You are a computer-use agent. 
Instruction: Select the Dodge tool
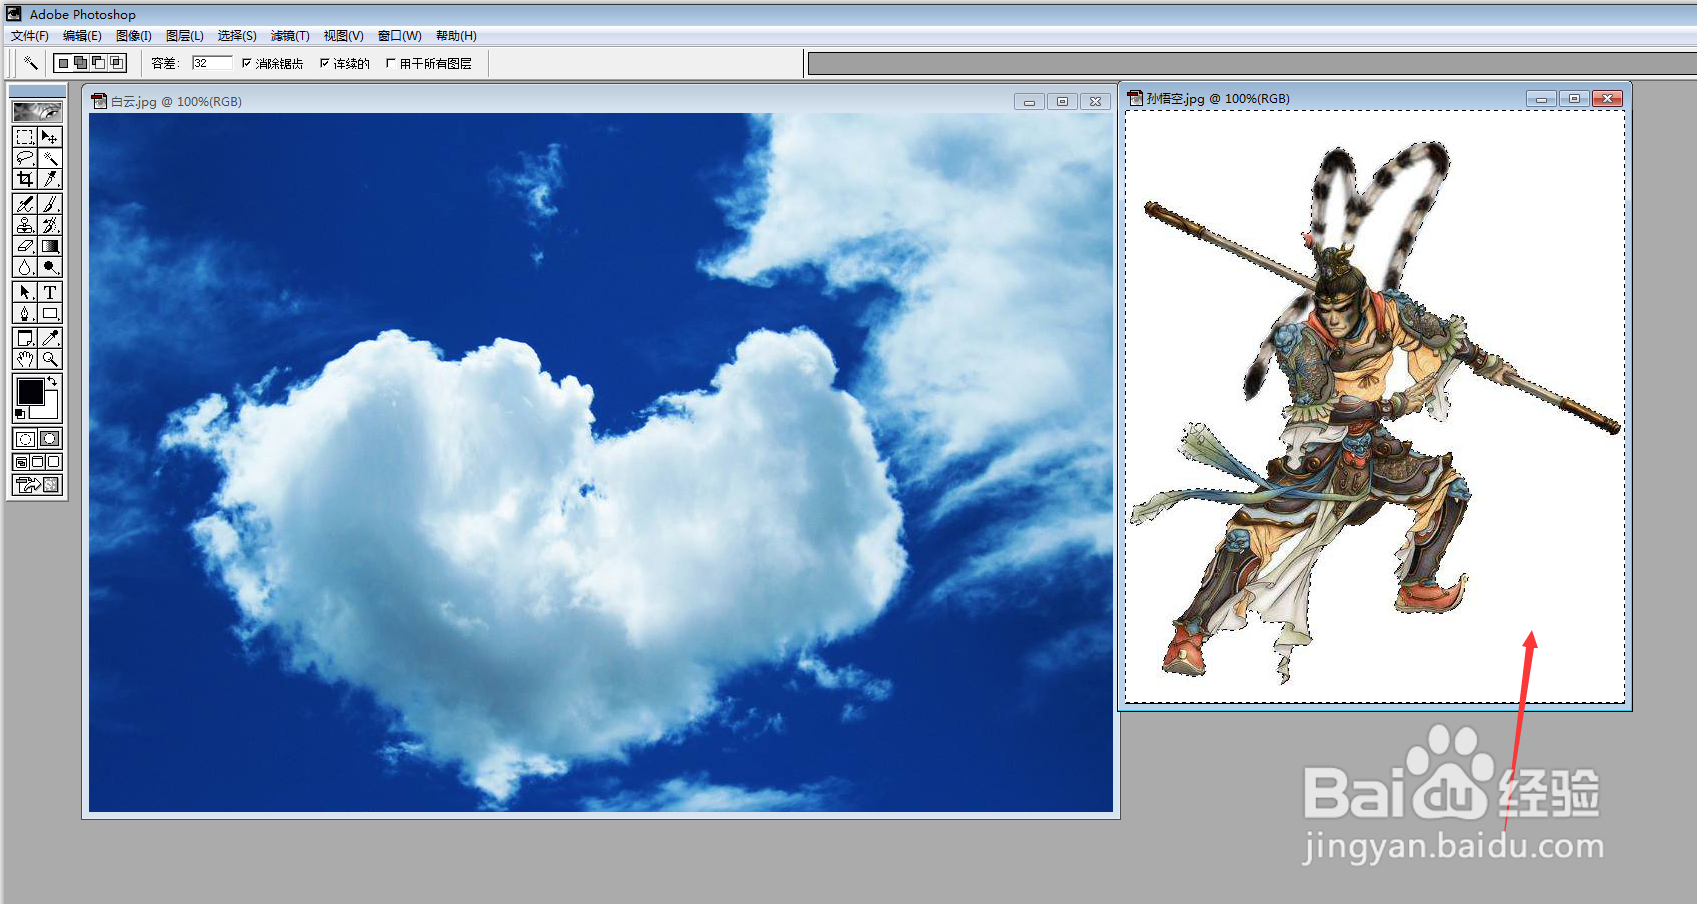pyautogui.click(x=49, y=267)
